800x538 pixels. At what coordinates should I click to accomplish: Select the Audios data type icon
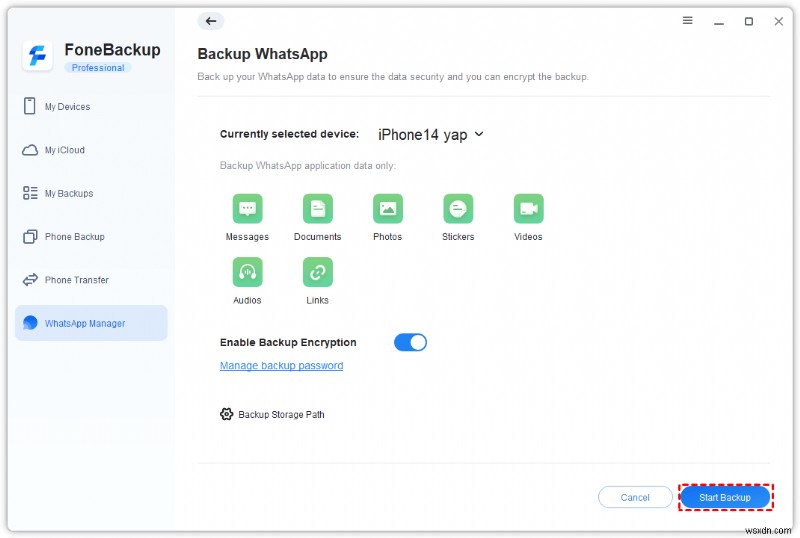tap(247, 272)
